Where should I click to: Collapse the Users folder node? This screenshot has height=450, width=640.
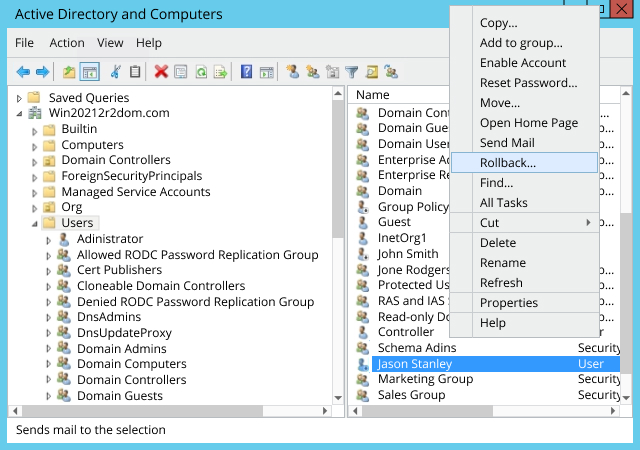coord(35,224)
